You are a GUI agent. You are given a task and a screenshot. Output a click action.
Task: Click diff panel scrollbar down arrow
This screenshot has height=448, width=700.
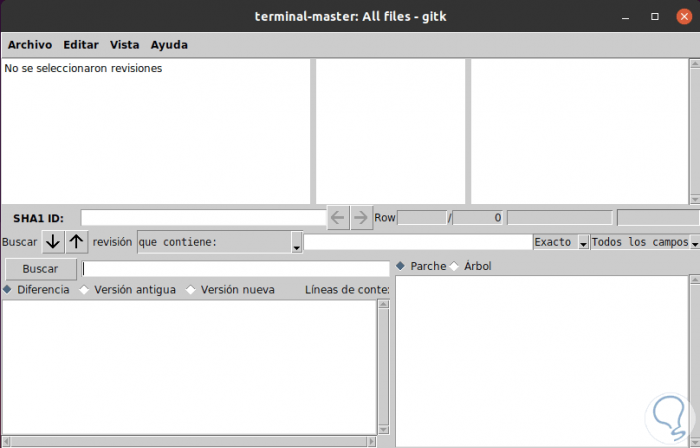tap(383, 430)
